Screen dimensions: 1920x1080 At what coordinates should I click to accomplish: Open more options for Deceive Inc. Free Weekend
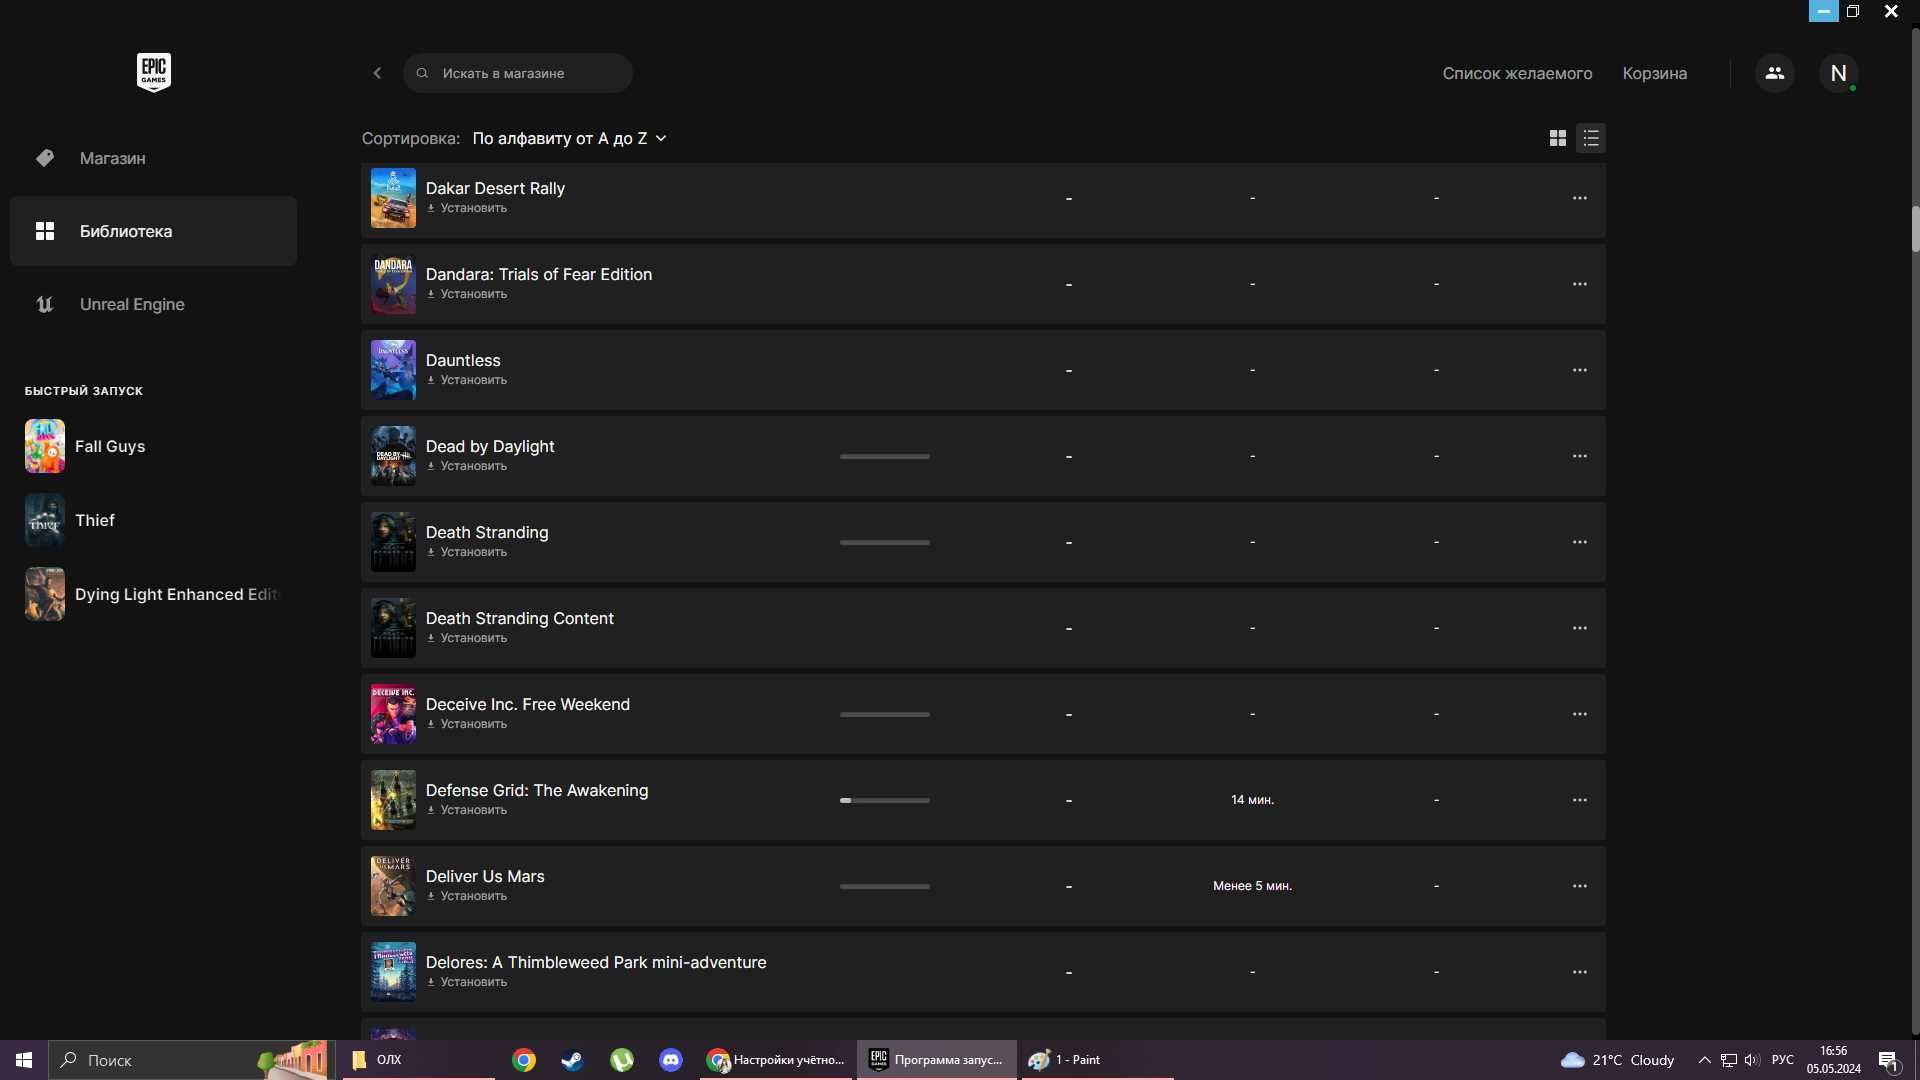(x=1580, y=714)
